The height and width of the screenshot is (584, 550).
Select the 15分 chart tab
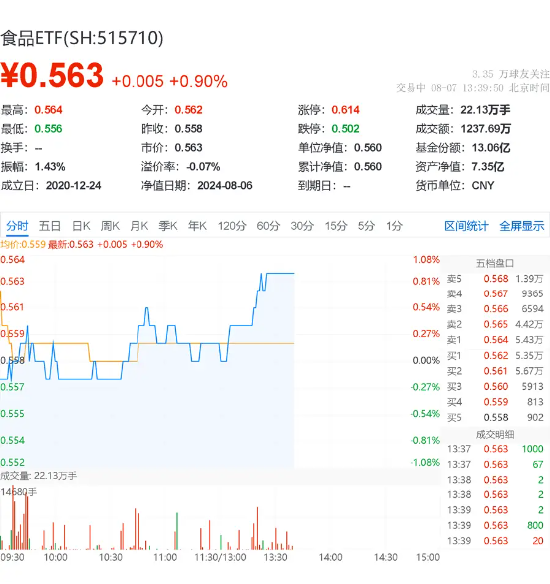(336, 226)
